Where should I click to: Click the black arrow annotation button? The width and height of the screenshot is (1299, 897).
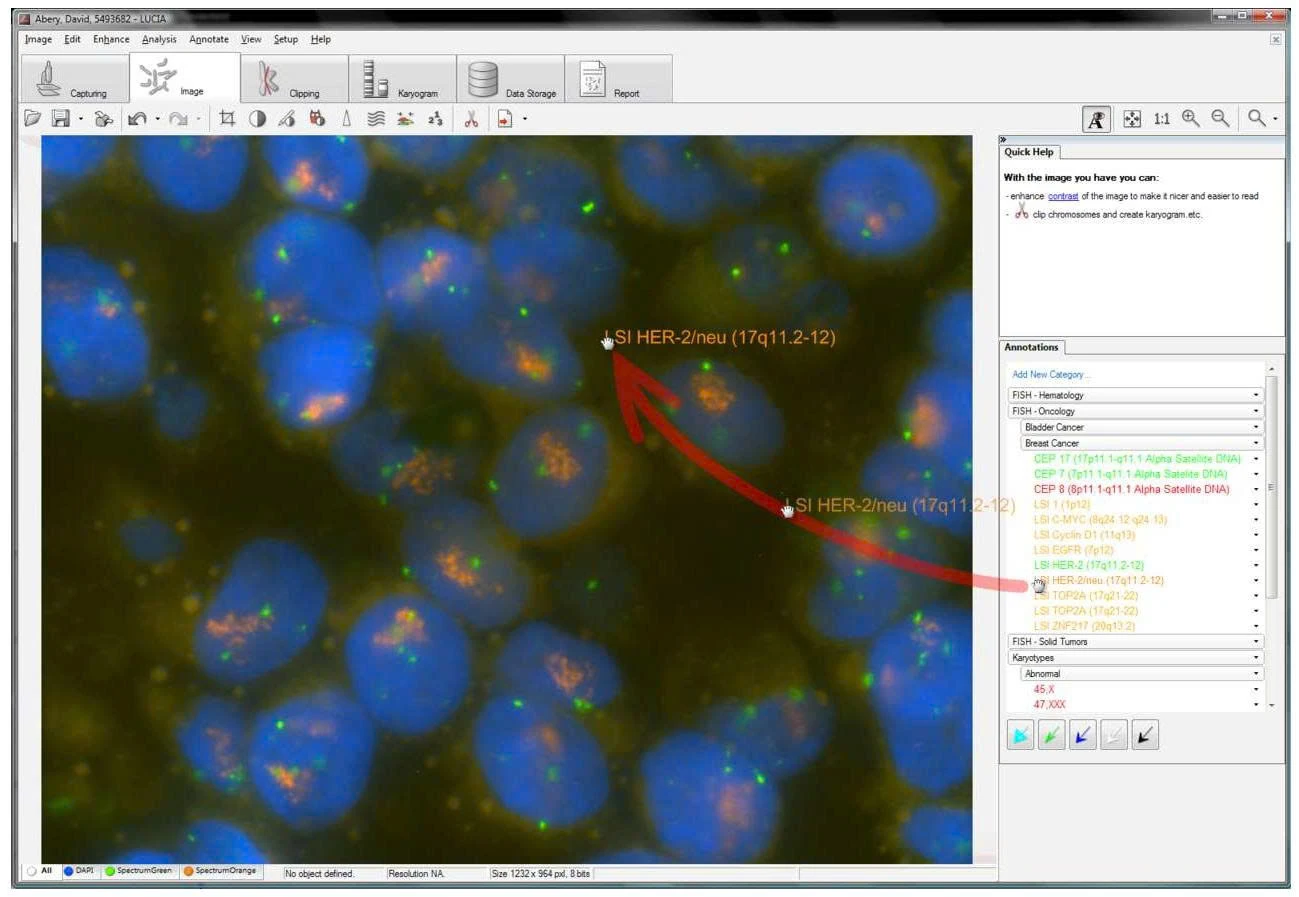coord(1145,736)
